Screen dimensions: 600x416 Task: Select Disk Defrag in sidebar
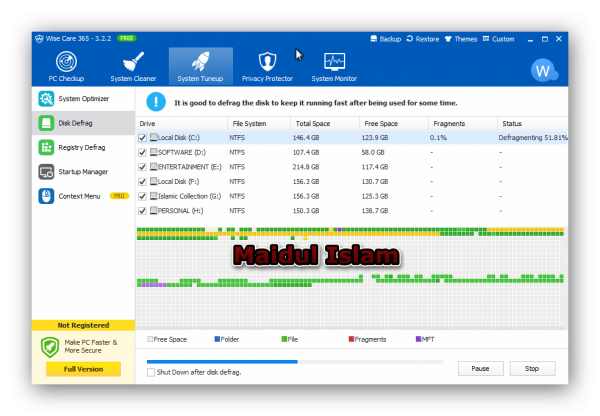[x=83, y=123]
